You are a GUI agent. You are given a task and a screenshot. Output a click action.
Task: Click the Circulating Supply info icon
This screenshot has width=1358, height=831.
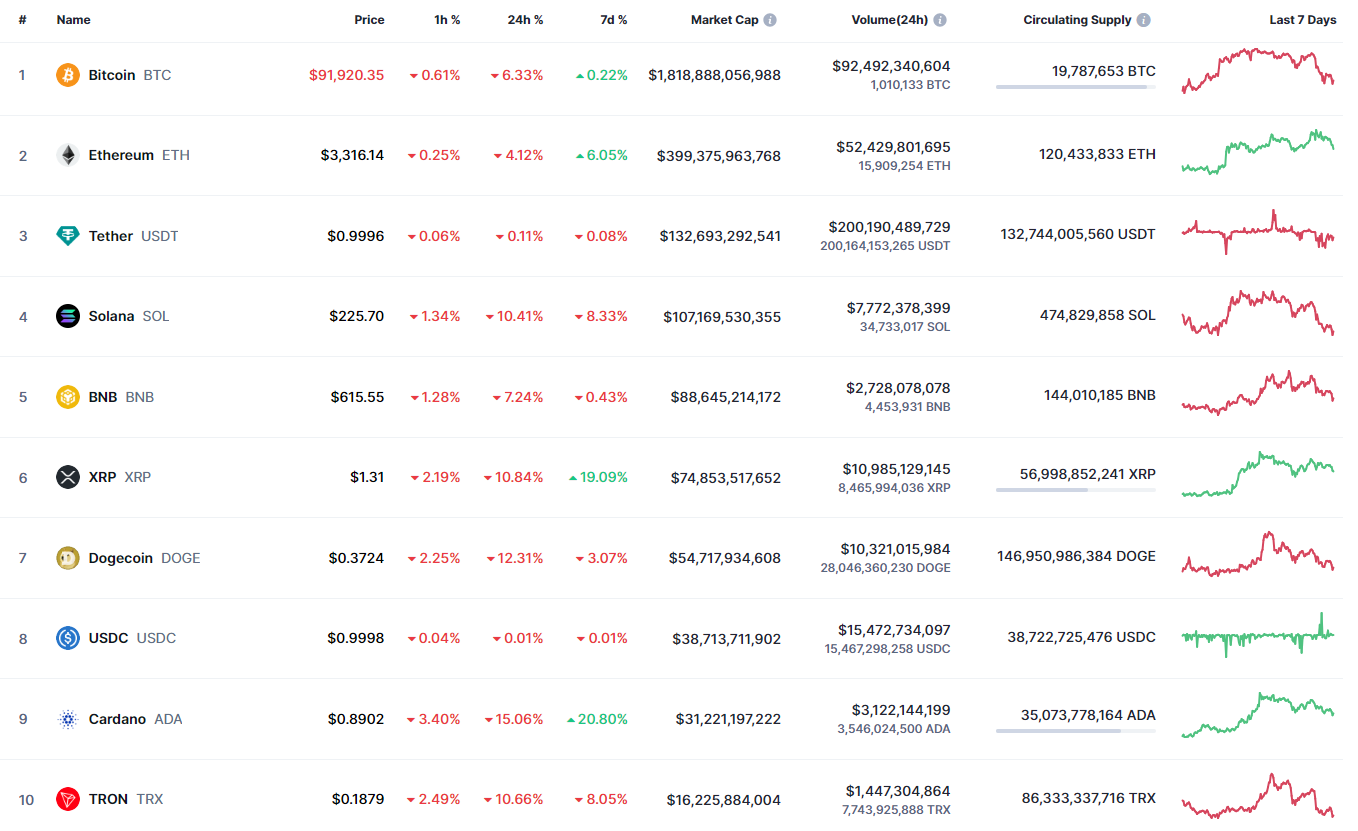(1144, 20)
